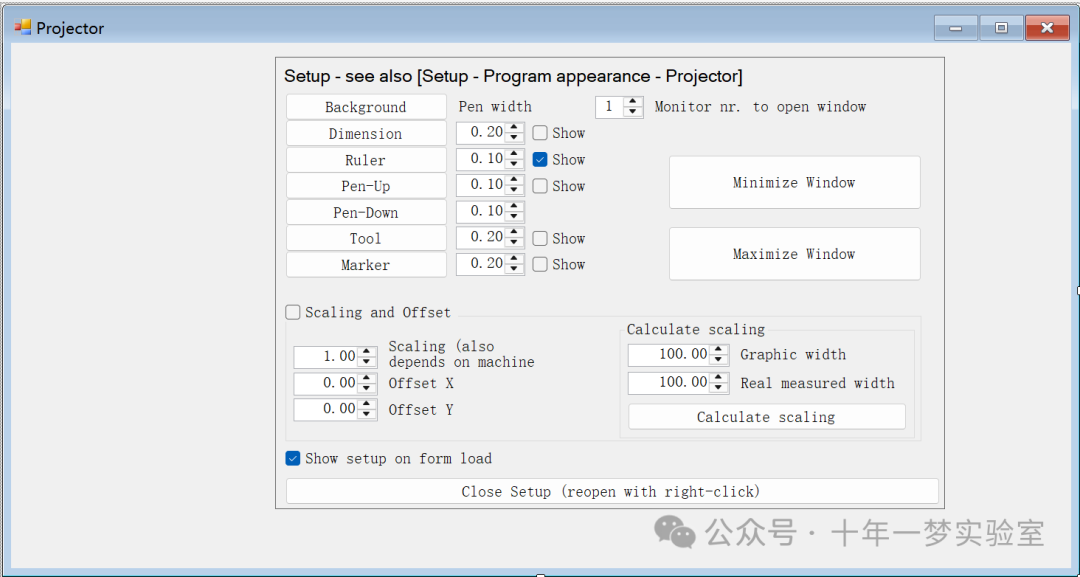The height and width of the screenshot is (577, 1080).
Task: Decrease Pen-Up pen width with down arrow
Action: 514,189
